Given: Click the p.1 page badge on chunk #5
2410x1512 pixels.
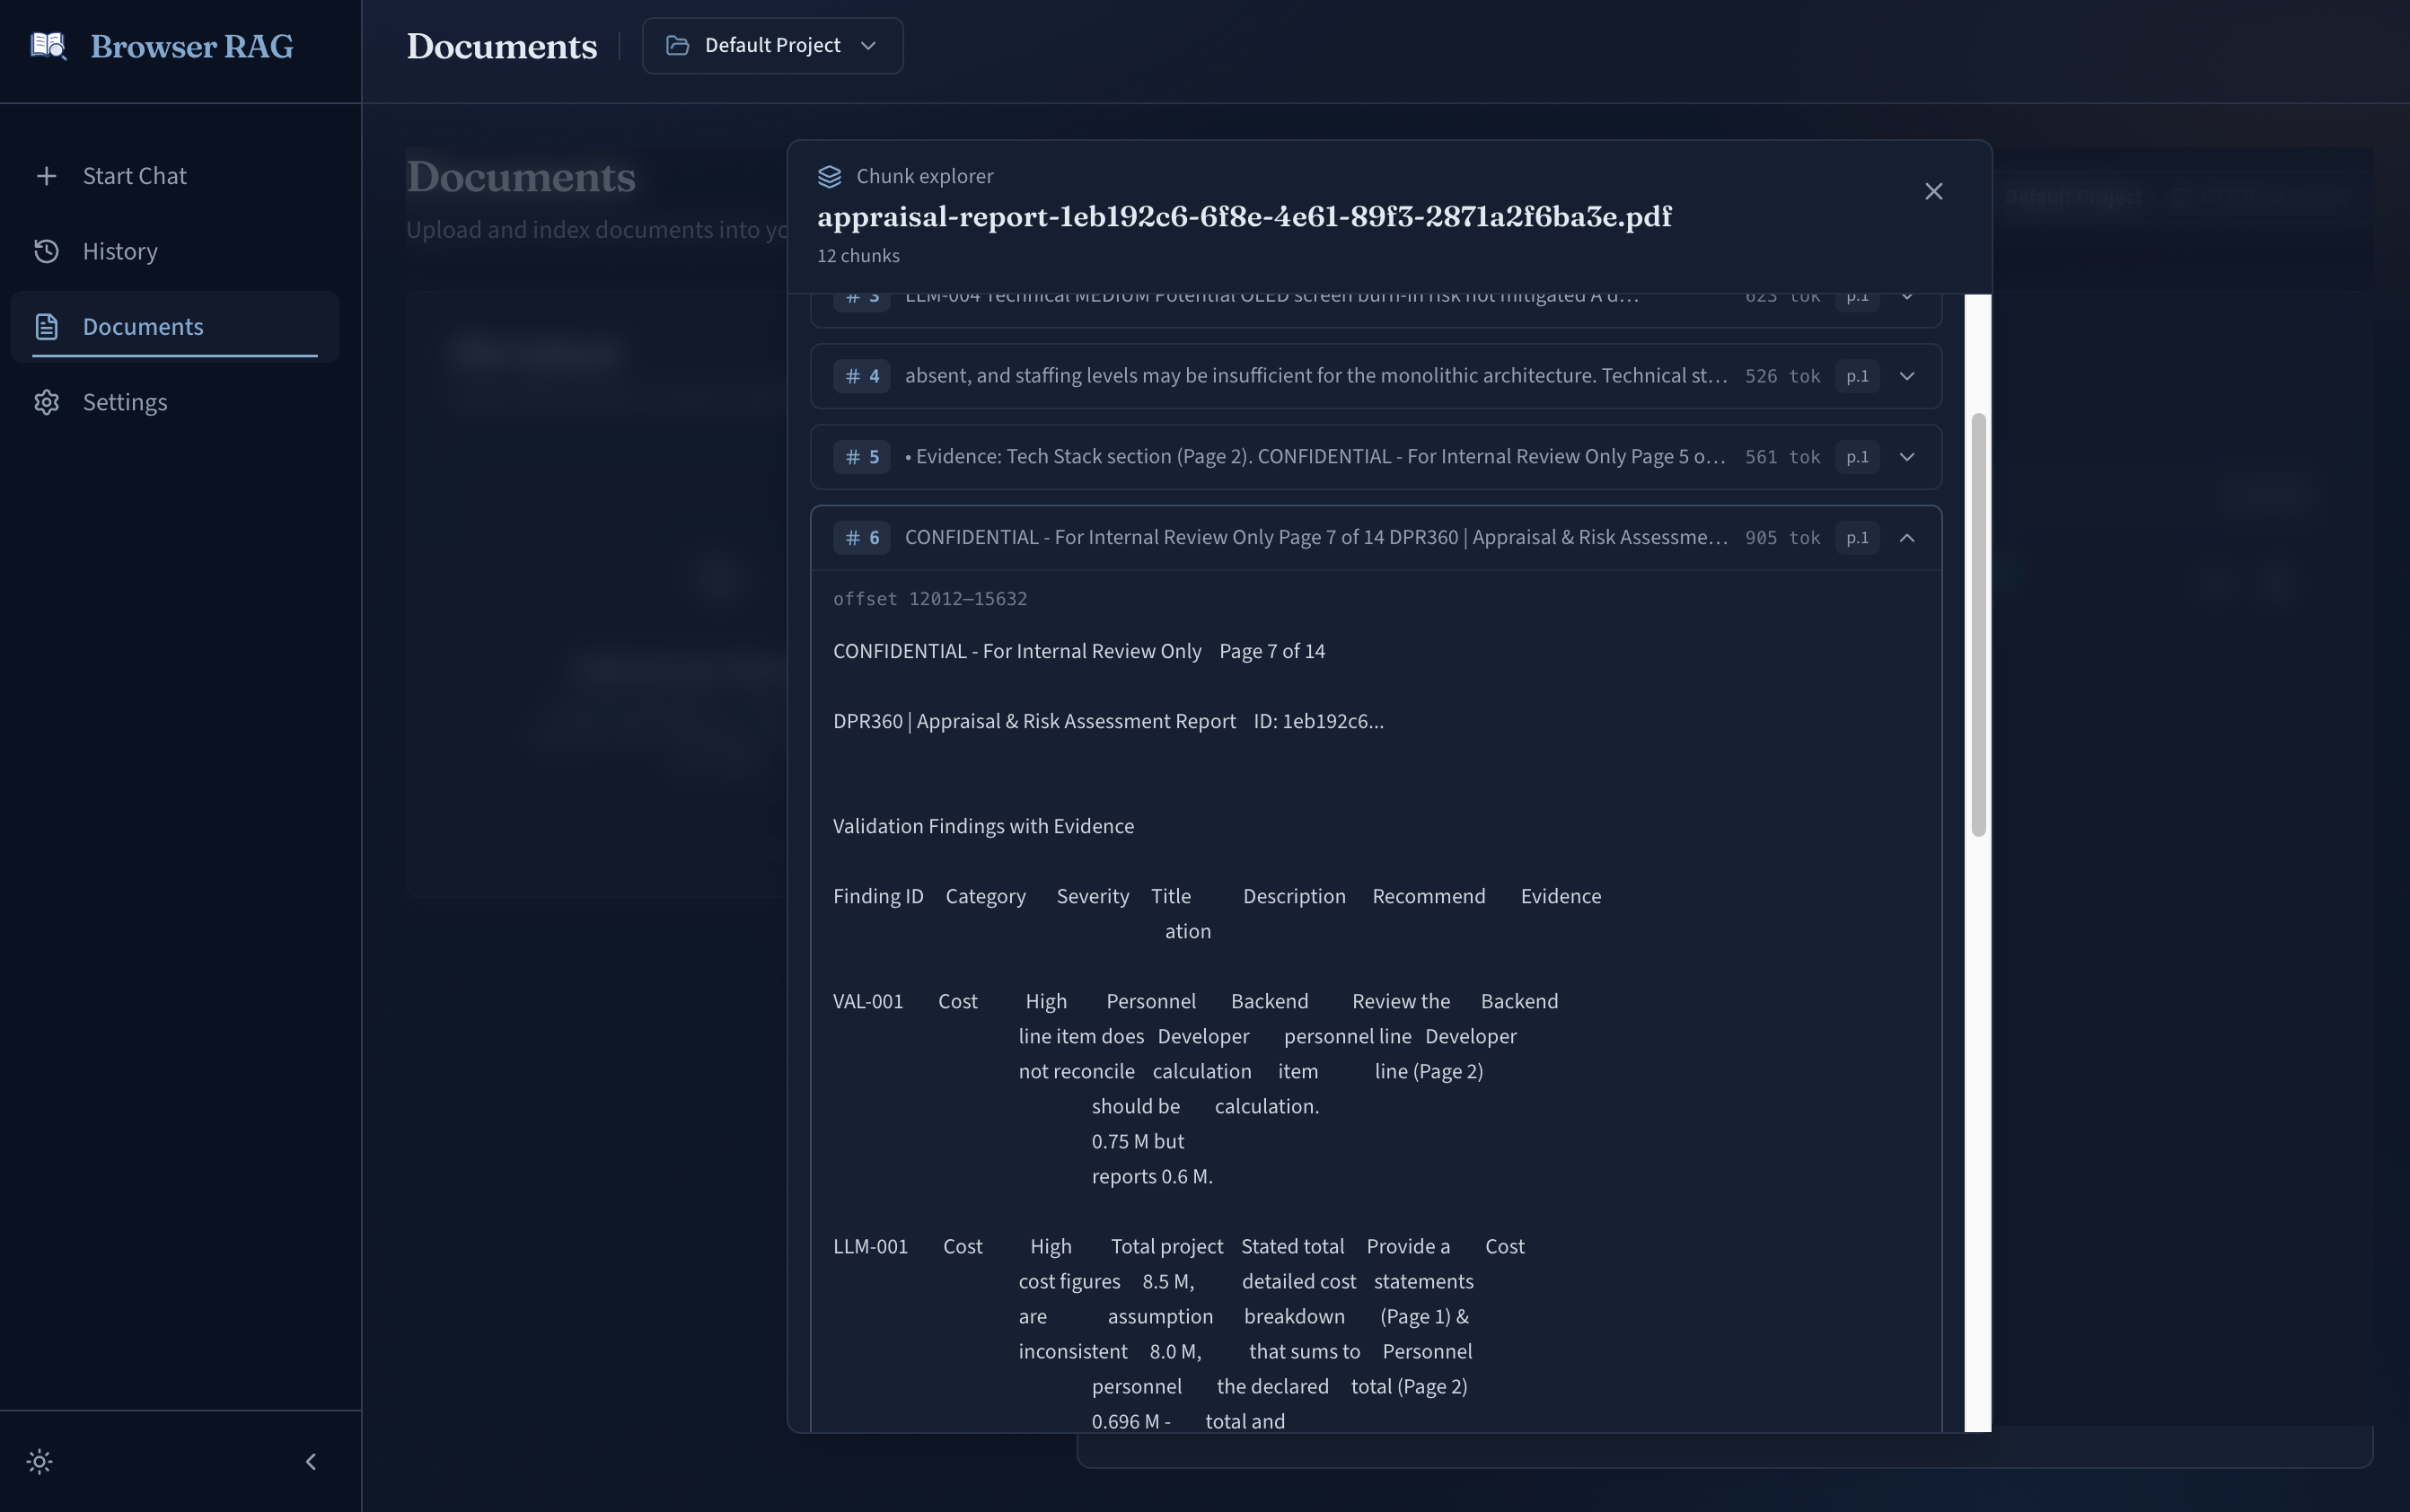Looking at the screenshot, I should pyautogui.click(x=1856, y=457).
